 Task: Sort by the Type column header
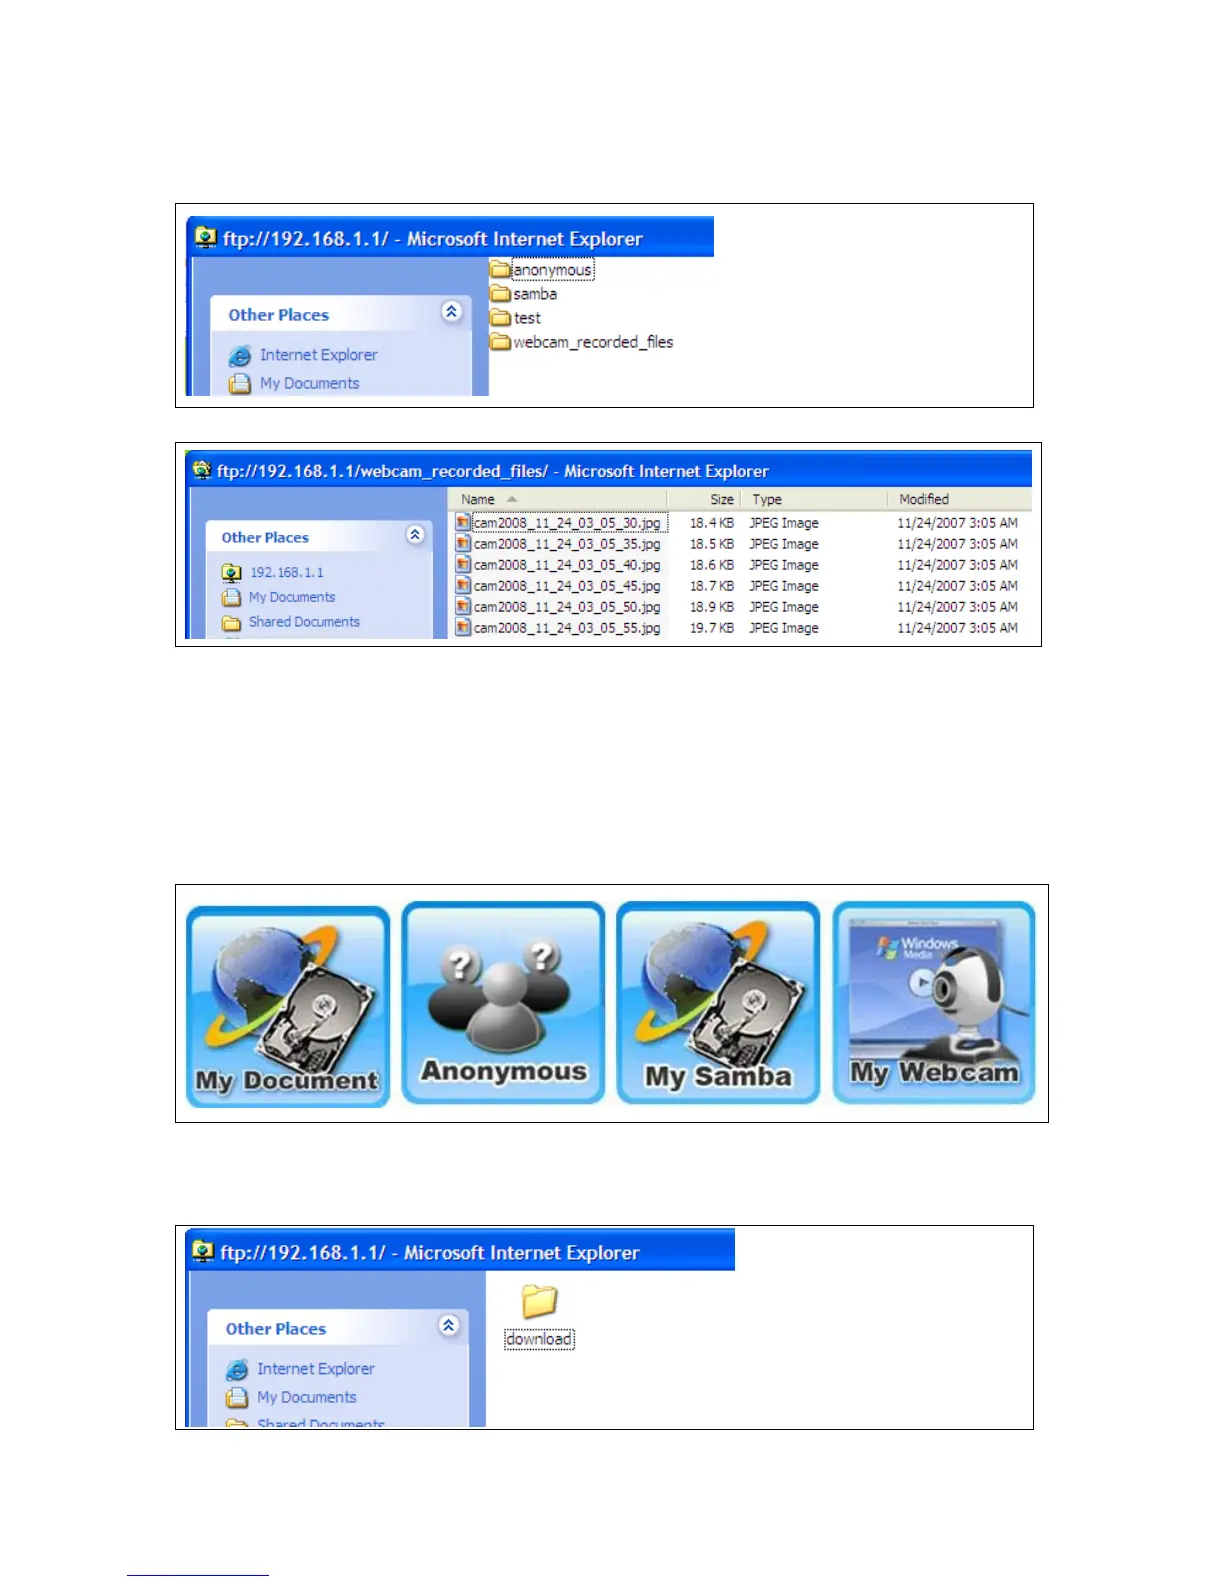(813, 499)
